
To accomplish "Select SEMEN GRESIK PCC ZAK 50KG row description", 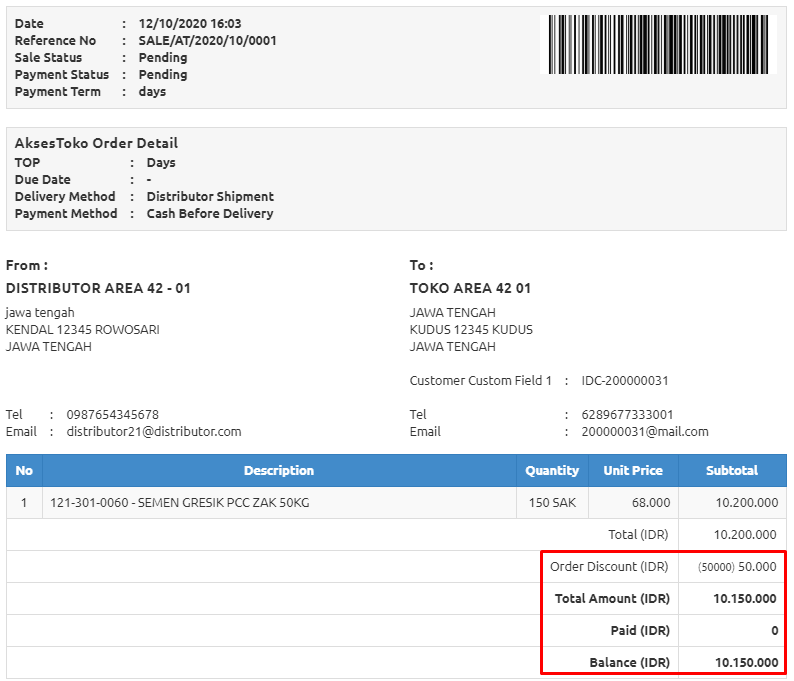I will click(x=180, y=503).
